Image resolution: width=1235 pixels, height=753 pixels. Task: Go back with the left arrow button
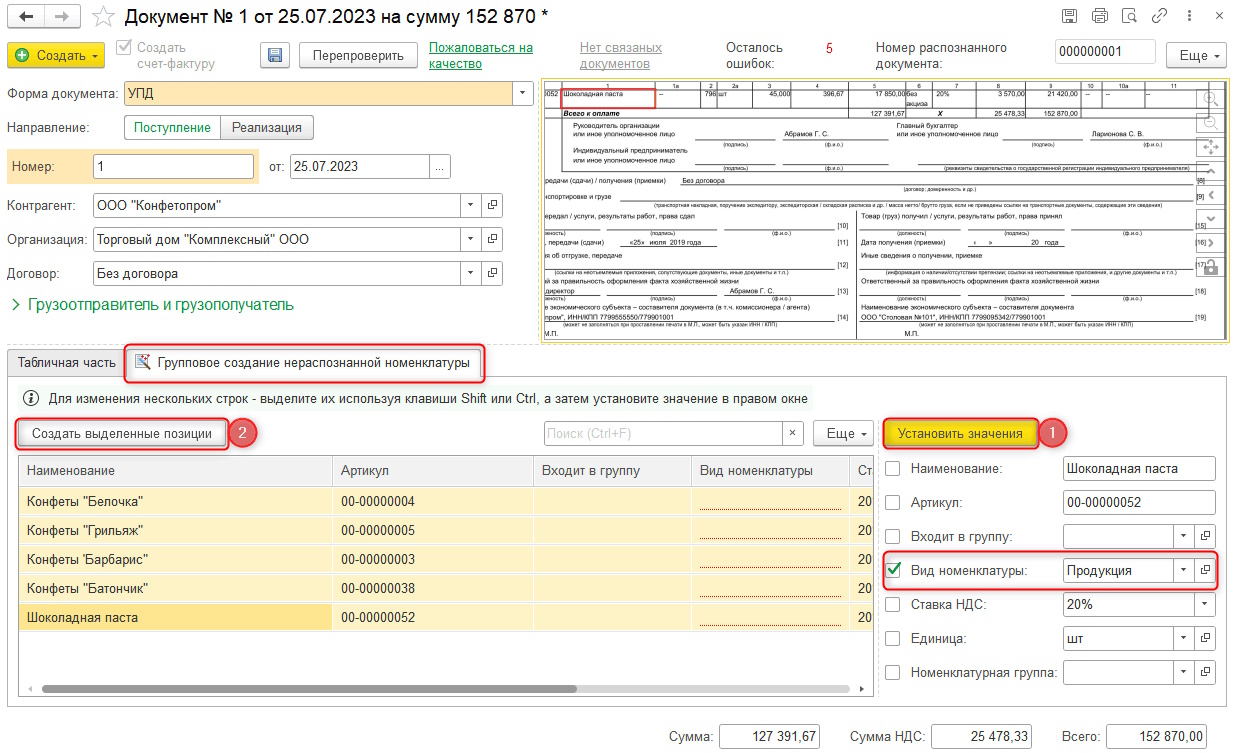[25, 16]
